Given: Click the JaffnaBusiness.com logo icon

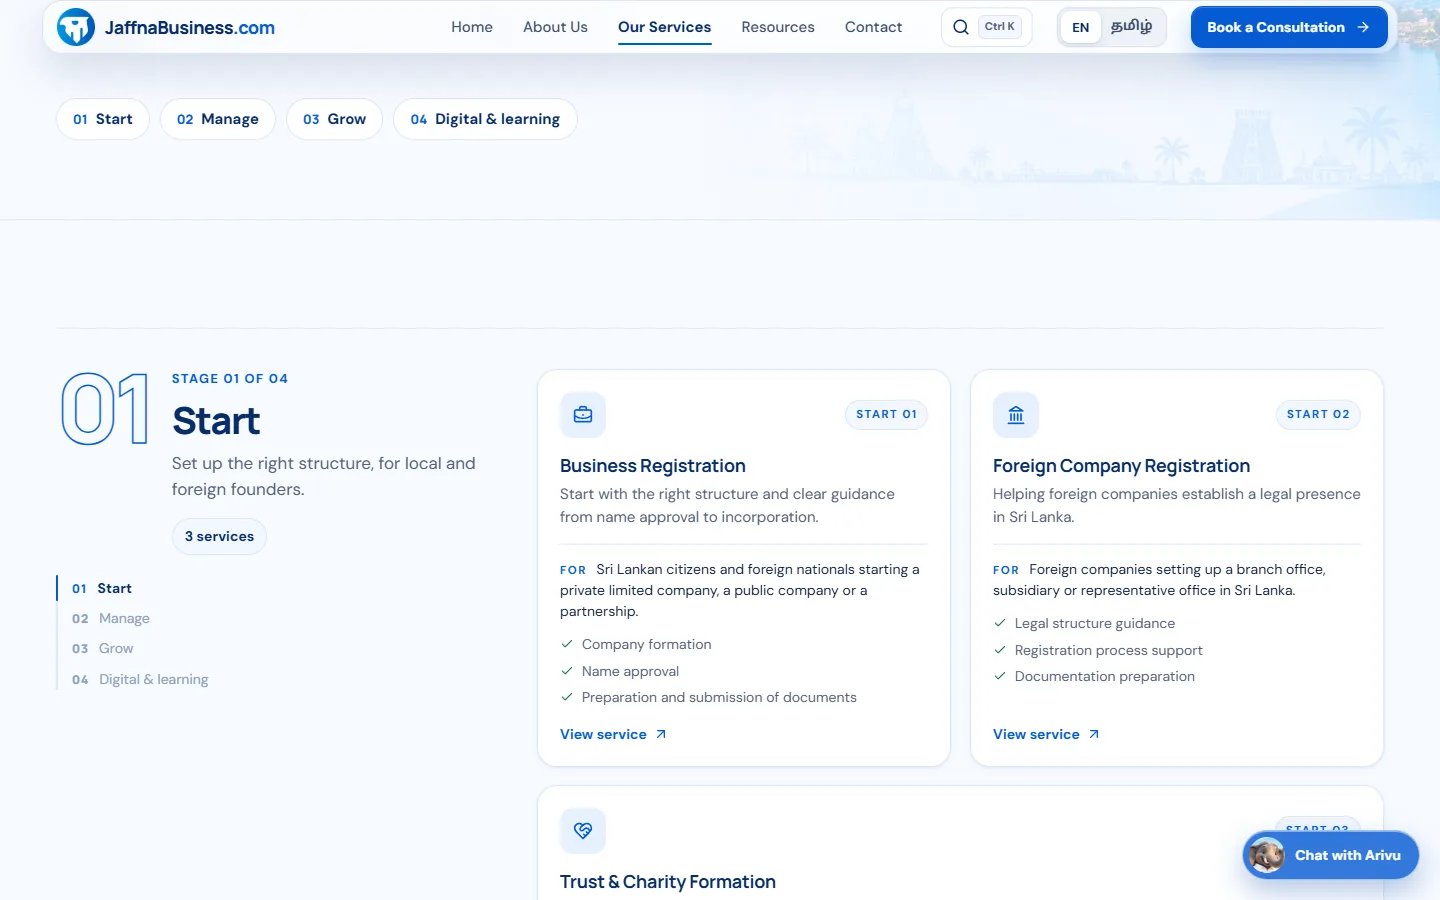Looking at the screenshot, I should [76, 27].
